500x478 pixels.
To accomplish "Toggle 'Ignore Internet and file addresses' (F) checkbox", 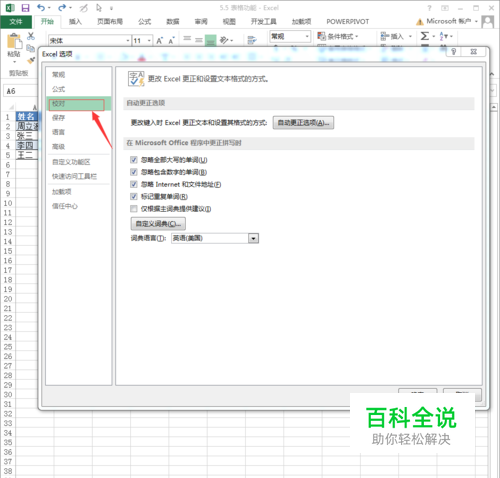I will pyautogui.click(x=134, y=184).
